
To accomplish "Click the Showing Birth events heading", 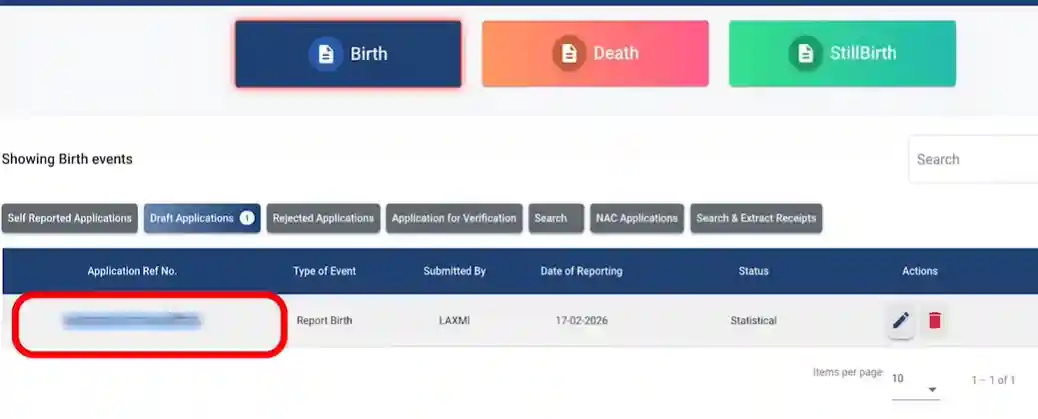I will (x=67, y=160).
